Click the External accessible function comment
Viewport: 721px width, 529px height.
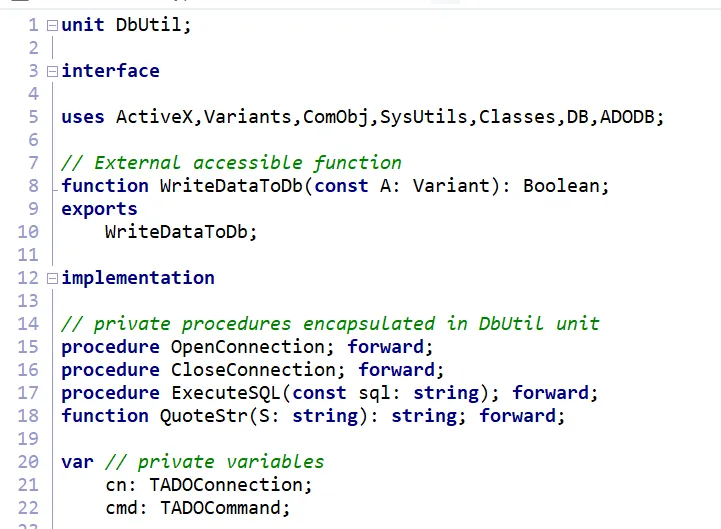click(232, 163)
